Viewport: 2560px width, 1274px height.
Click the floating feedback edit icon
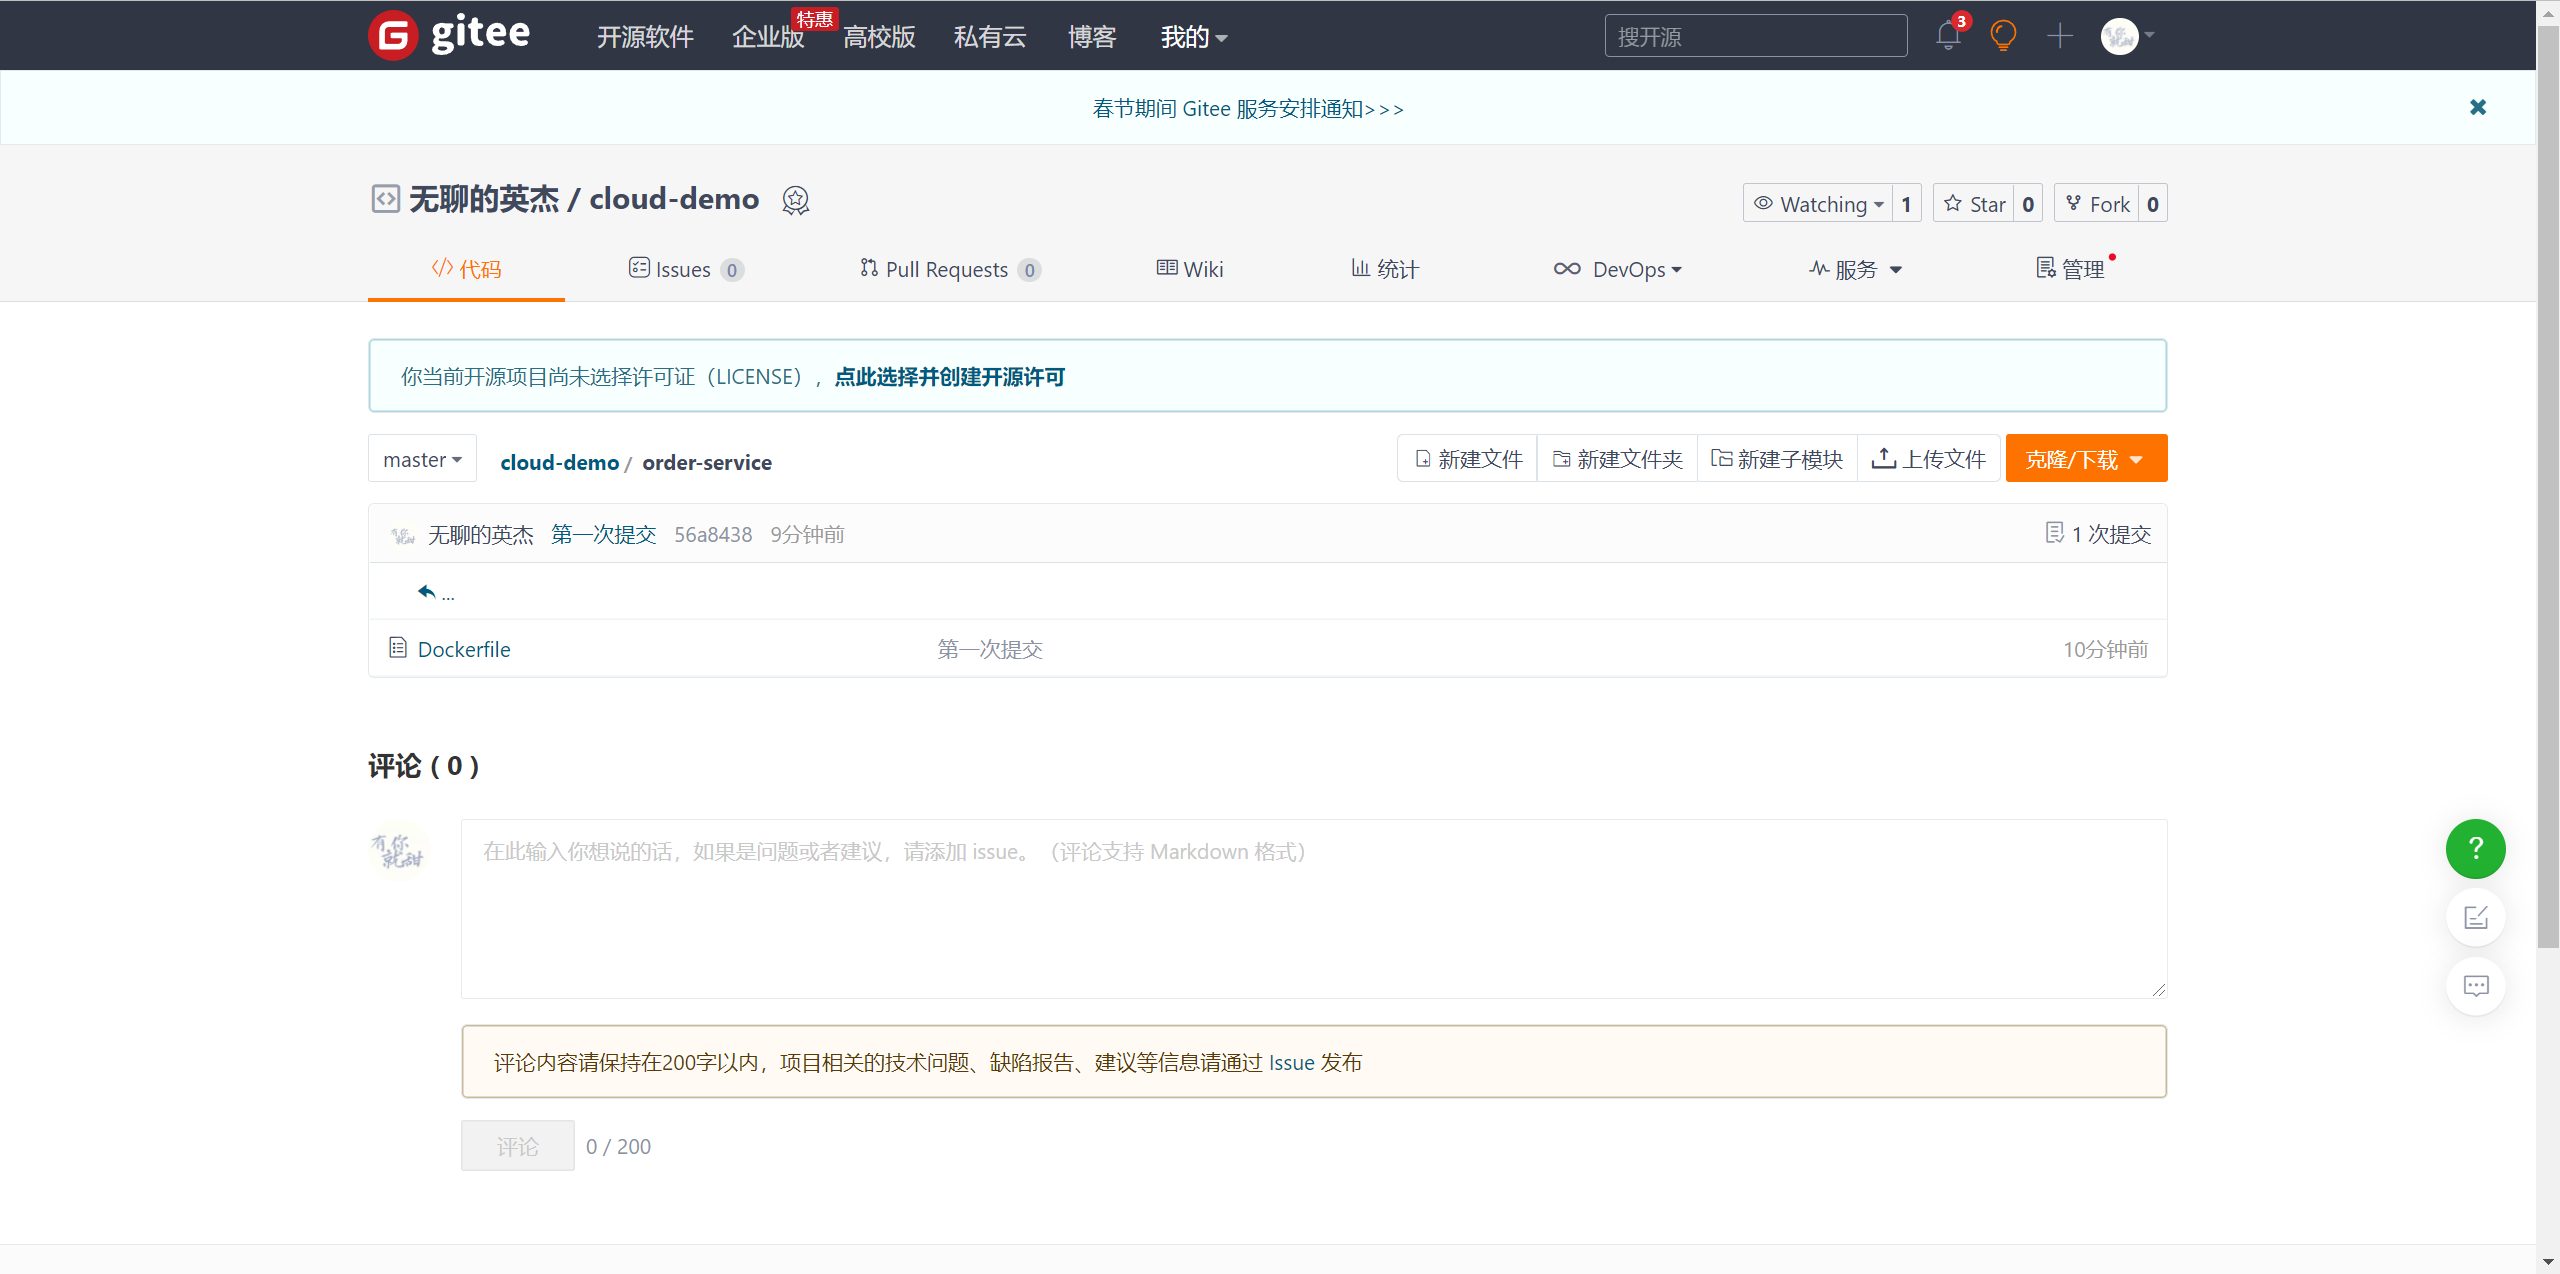point(2475,917)
